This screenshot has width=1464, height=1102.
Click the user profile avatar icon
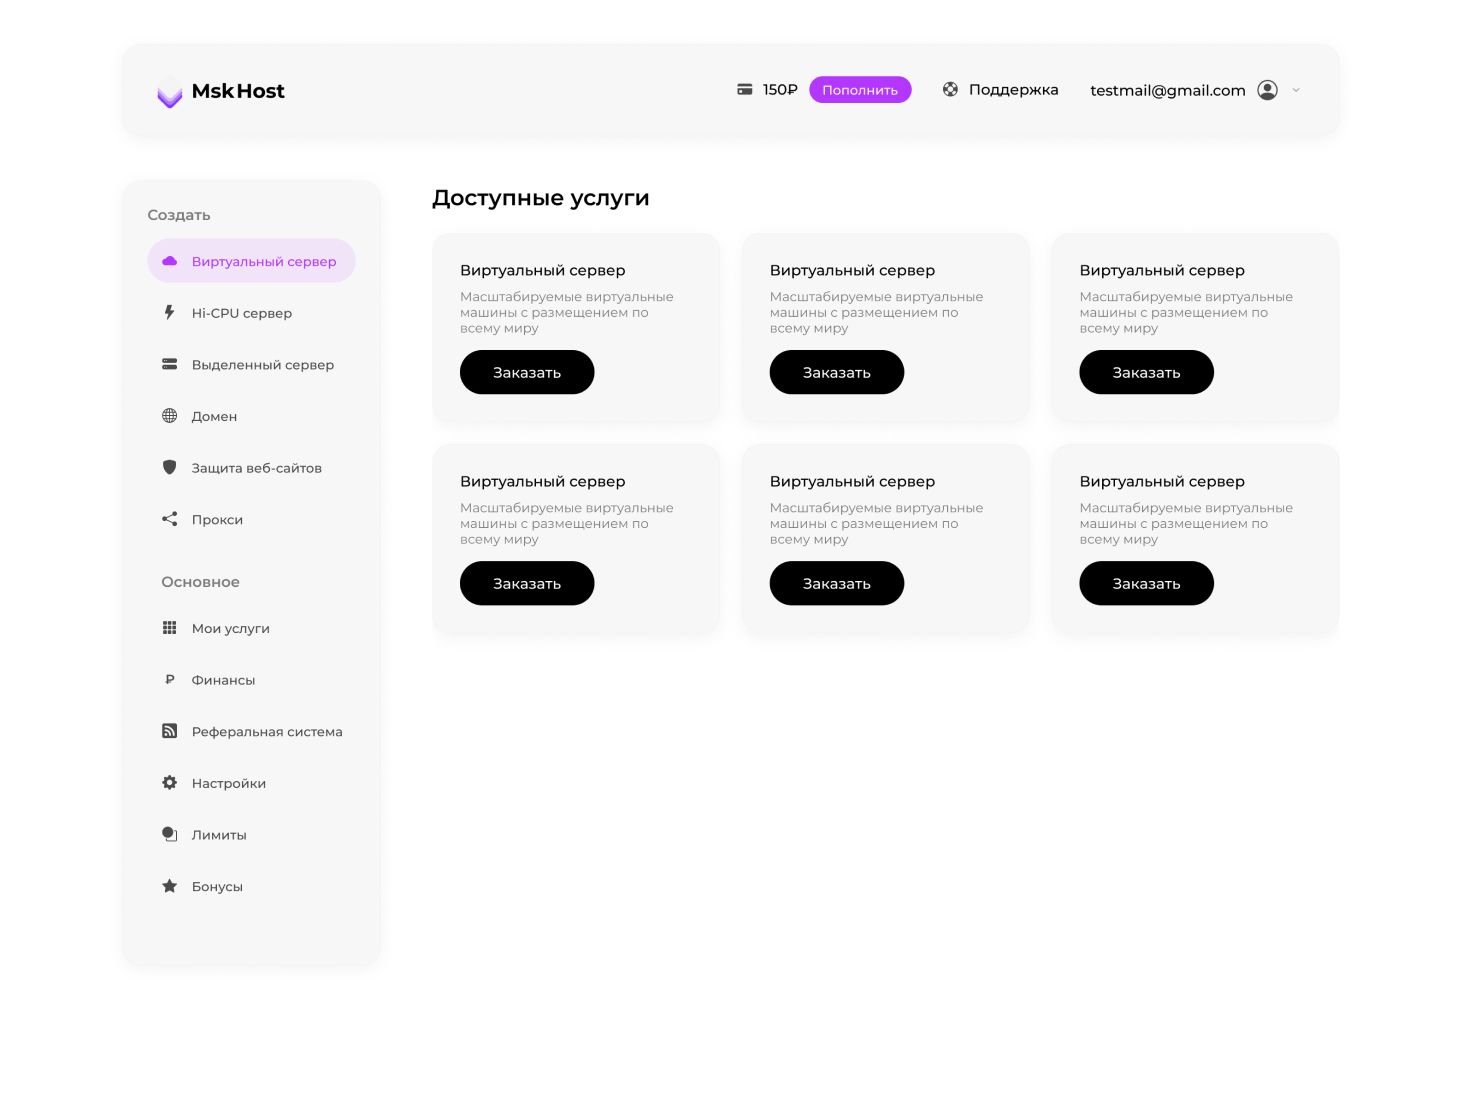click(x=1267, y=90)
